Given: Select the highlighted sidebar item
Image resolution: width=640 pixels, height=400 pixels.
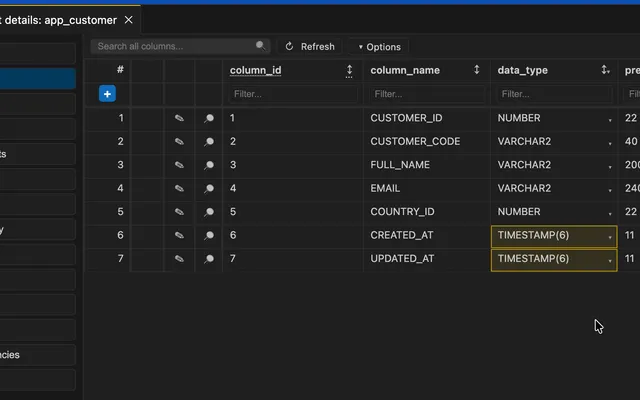Looking at the screenshot, I should pos(38,78).
